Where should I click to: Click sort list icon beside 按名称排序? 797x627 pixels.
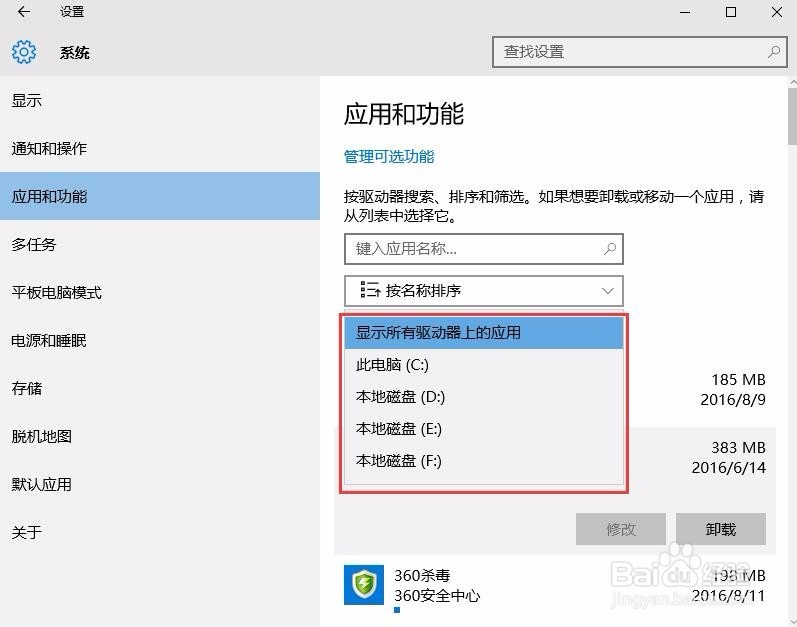tap(370, 290)
